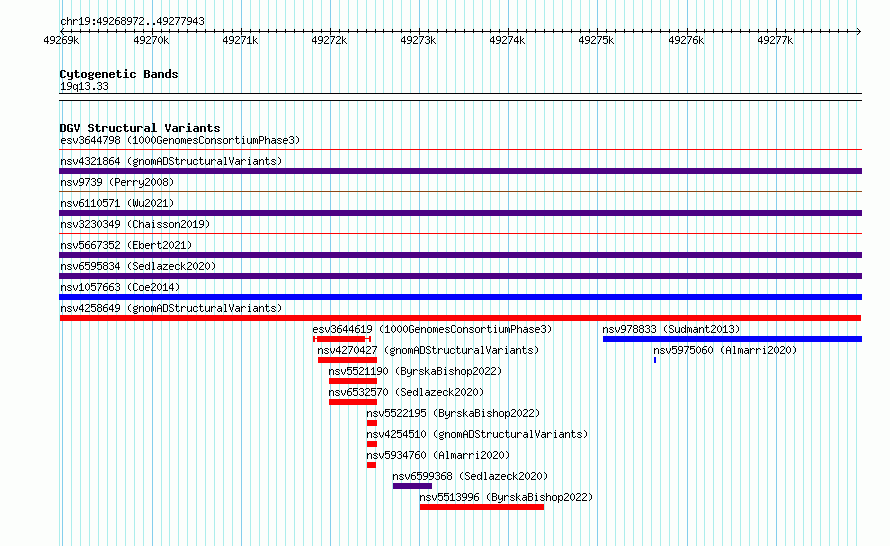The image size is (890, 546).
Task: Open nsv6595834 (Sedlazeck2020) label
Action: pyautogui.click(x=138, y=266)
